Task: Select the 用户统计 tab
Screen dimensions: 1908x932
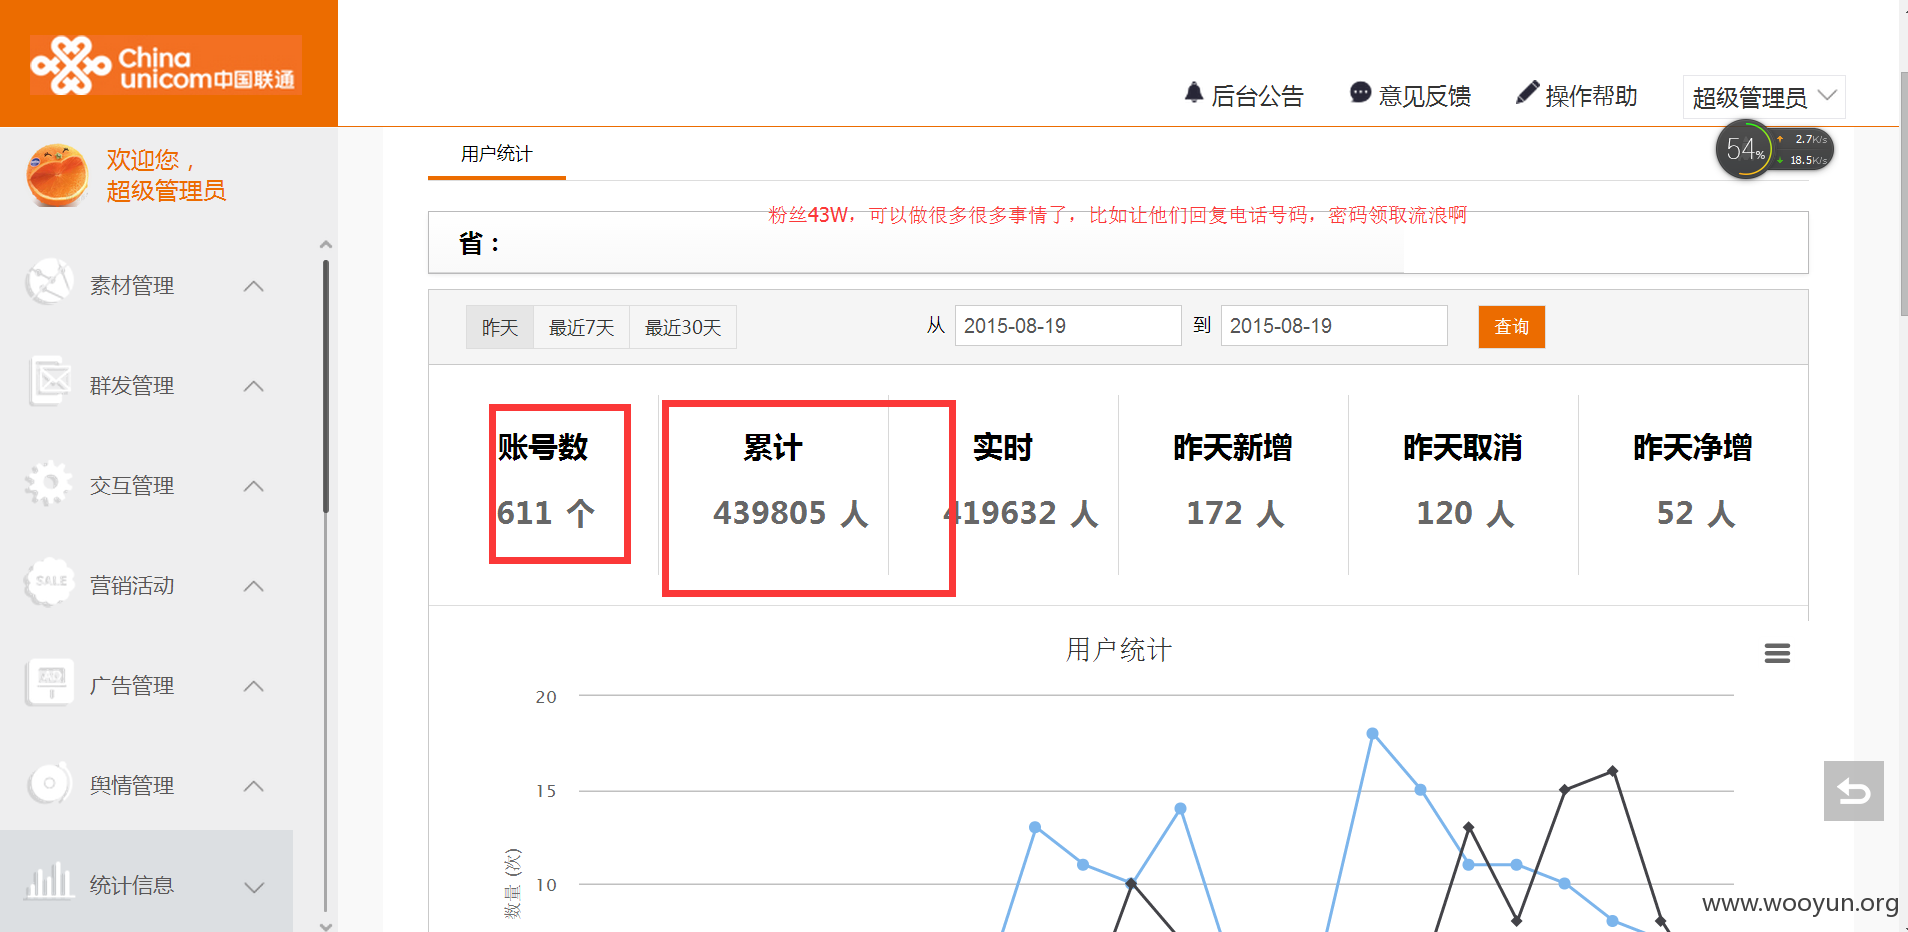Action: pos(497,154)
